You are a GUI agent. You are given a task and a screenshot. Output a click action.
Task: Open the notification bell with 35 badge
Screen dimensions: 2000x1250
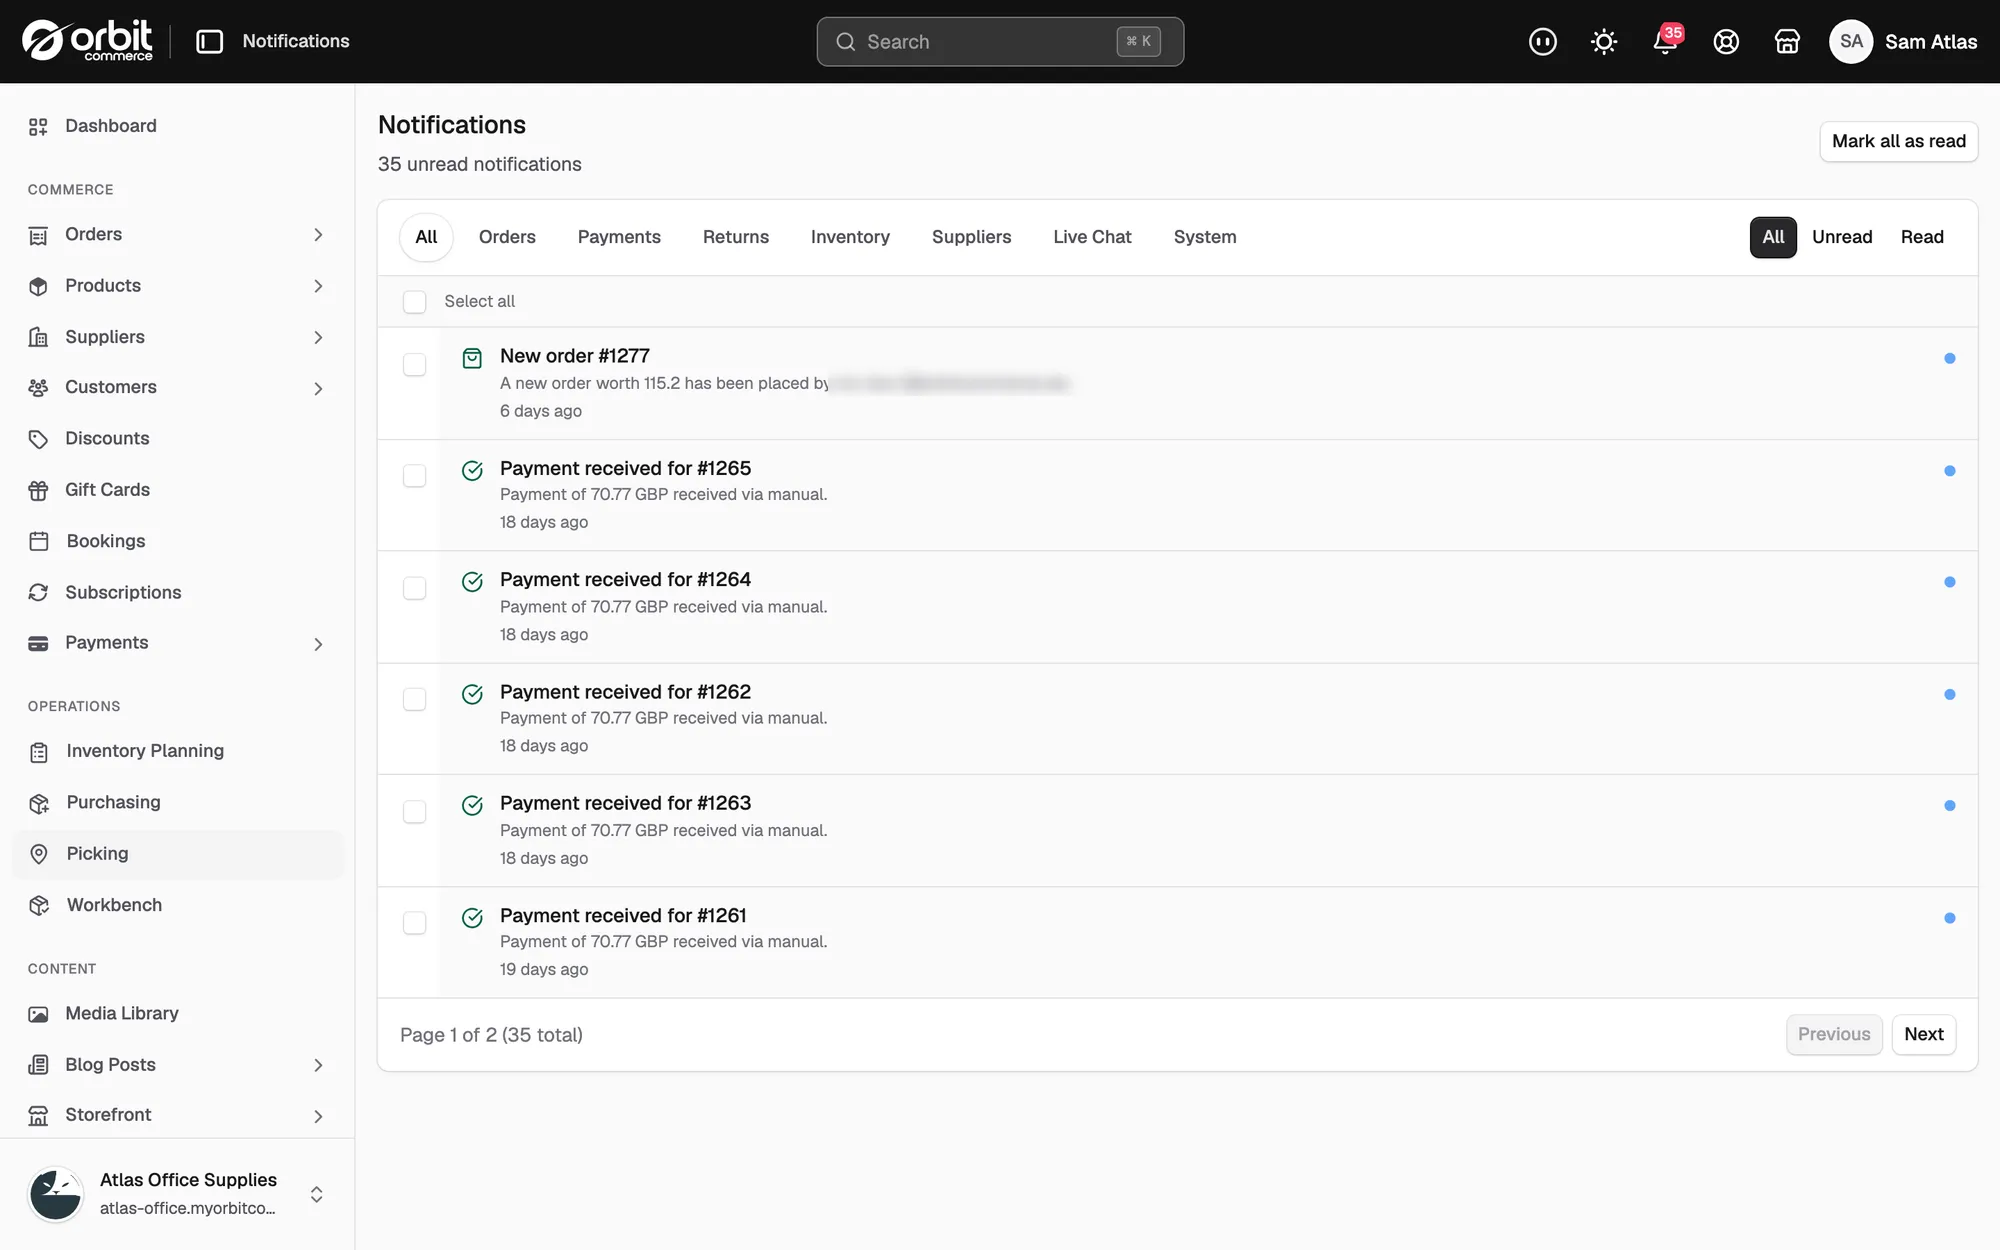click(x=1666, y=41)
